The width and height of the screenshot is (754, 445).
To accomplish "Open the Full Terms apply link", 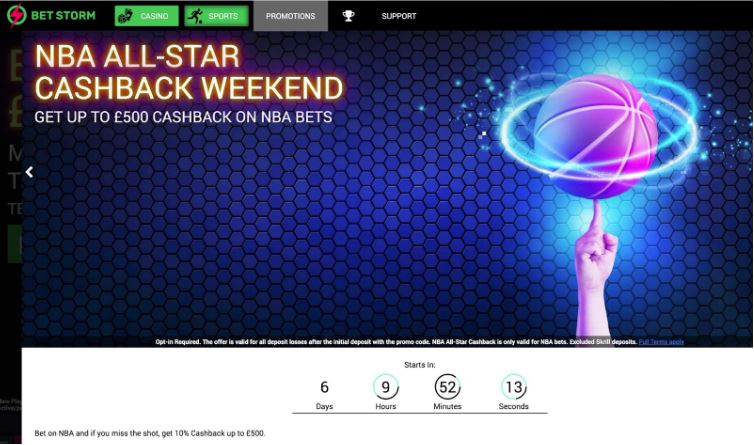I will (661, 342).
